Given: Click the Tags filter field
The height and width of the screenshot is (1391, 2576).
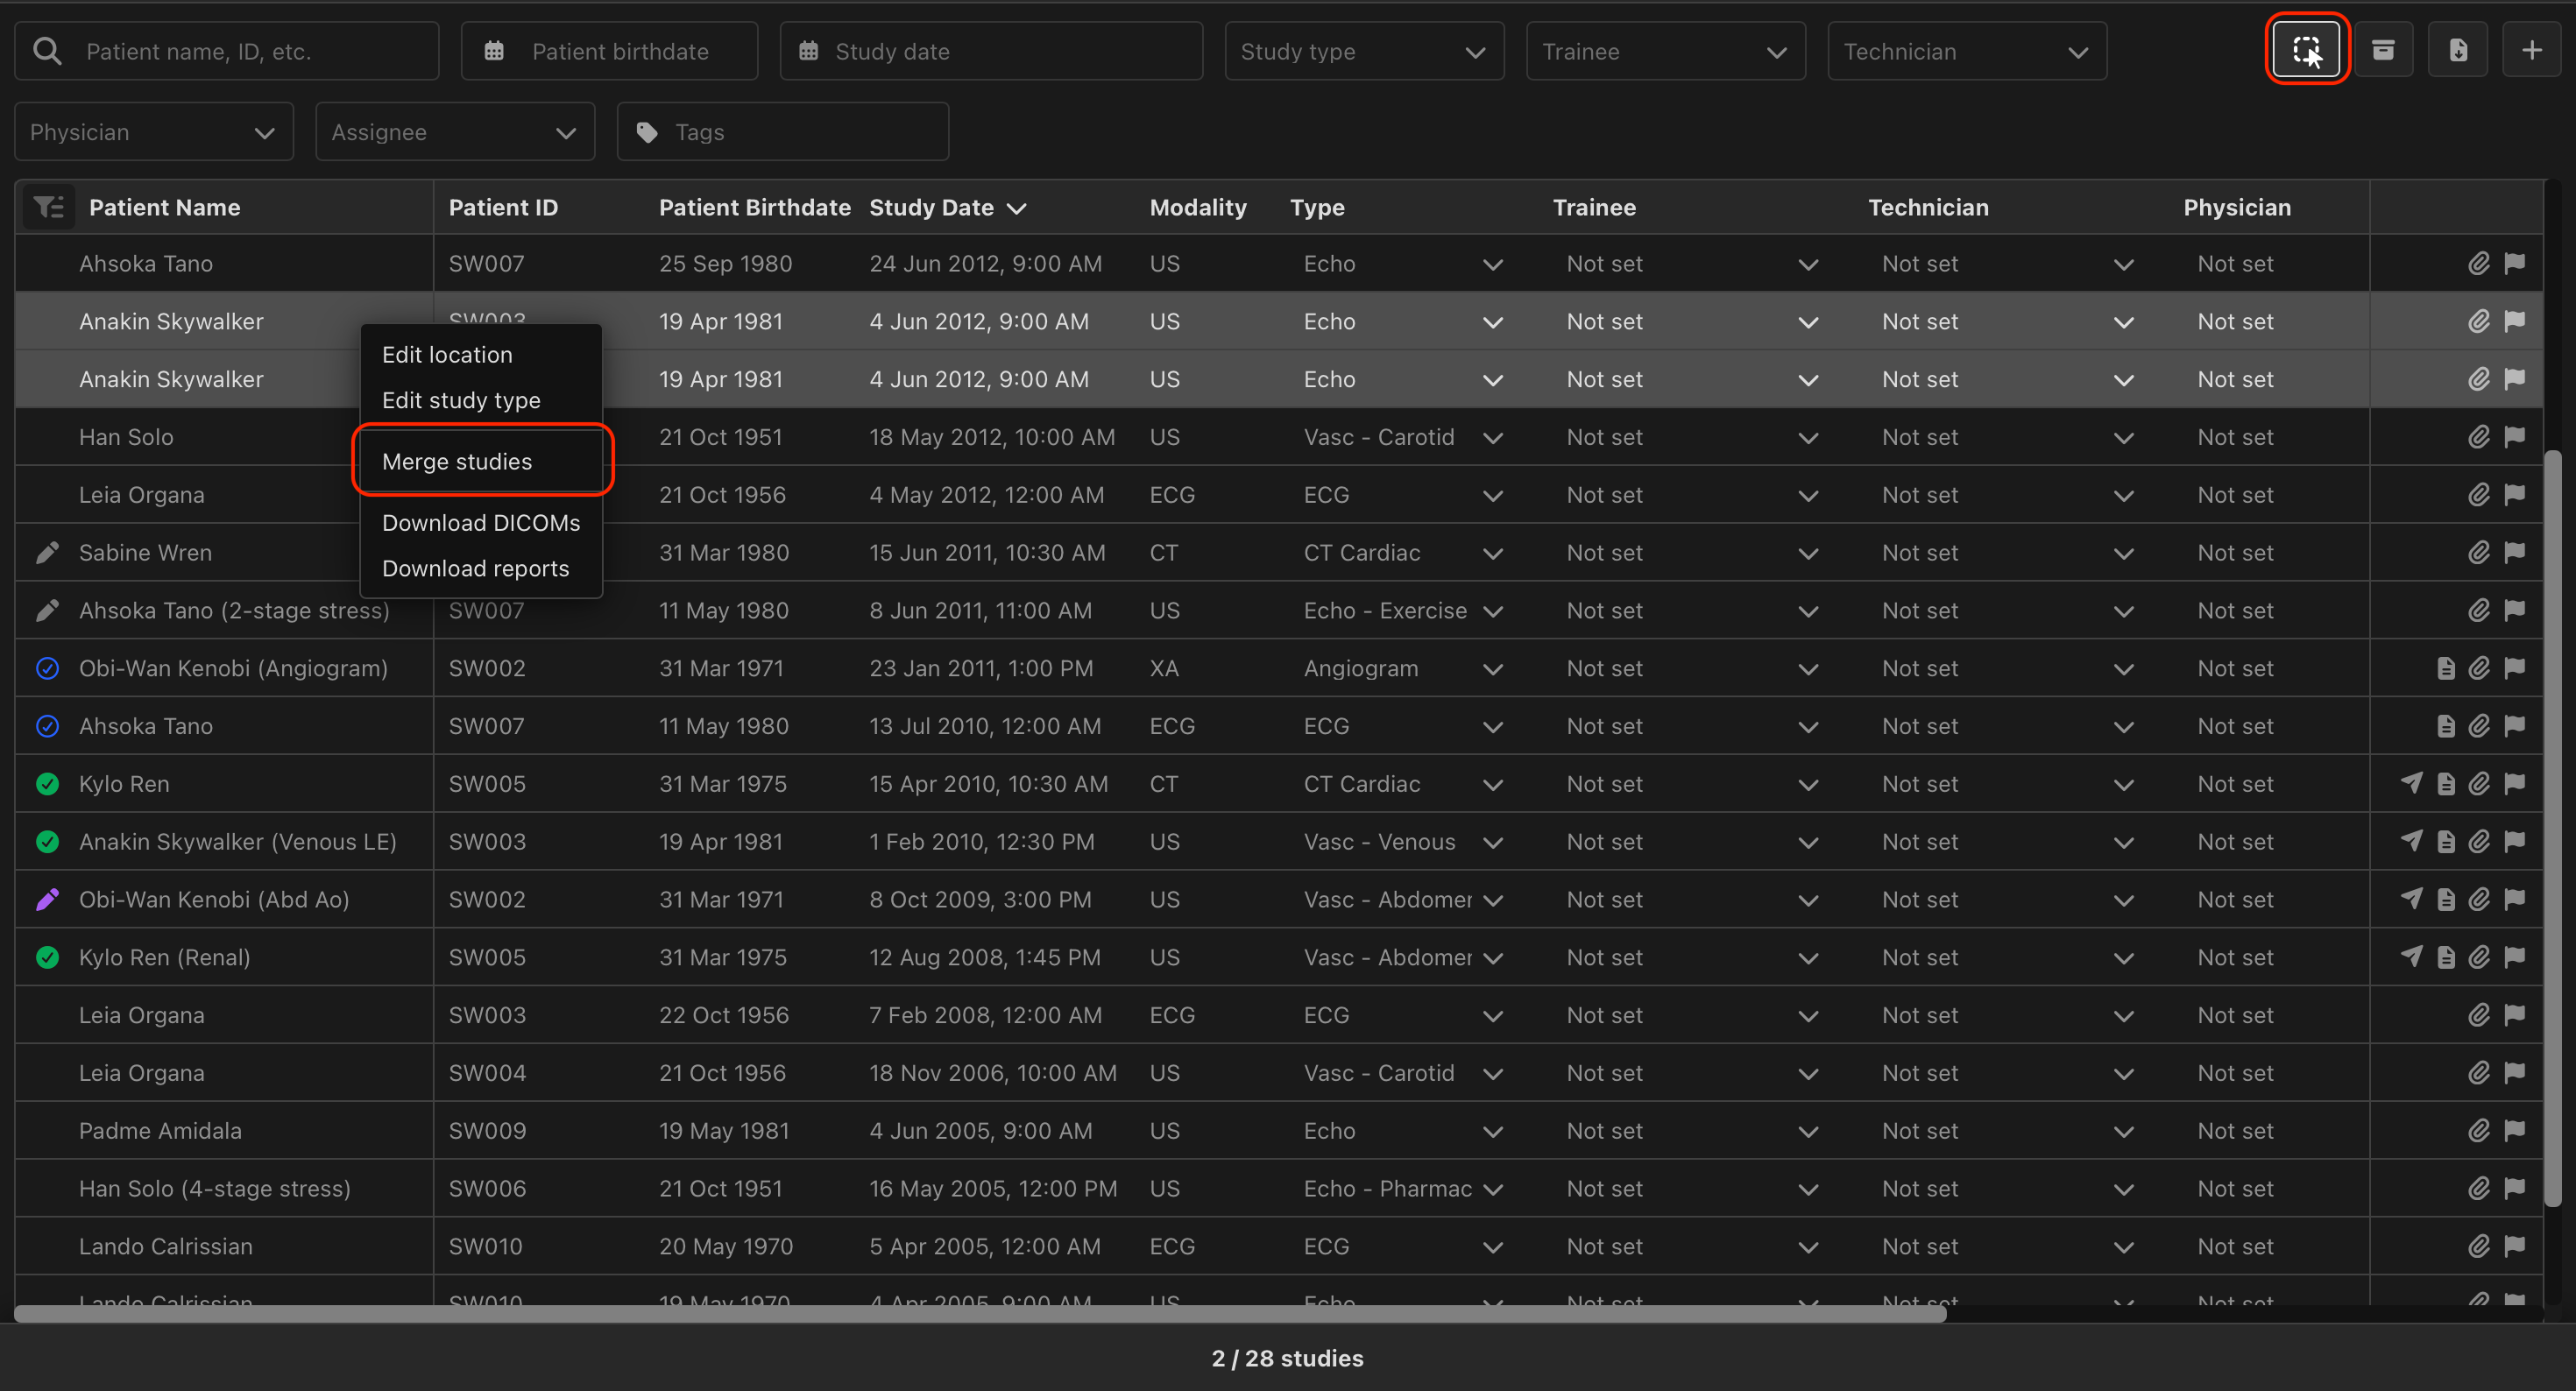Looking at the screenshot, I should (783, 132).
